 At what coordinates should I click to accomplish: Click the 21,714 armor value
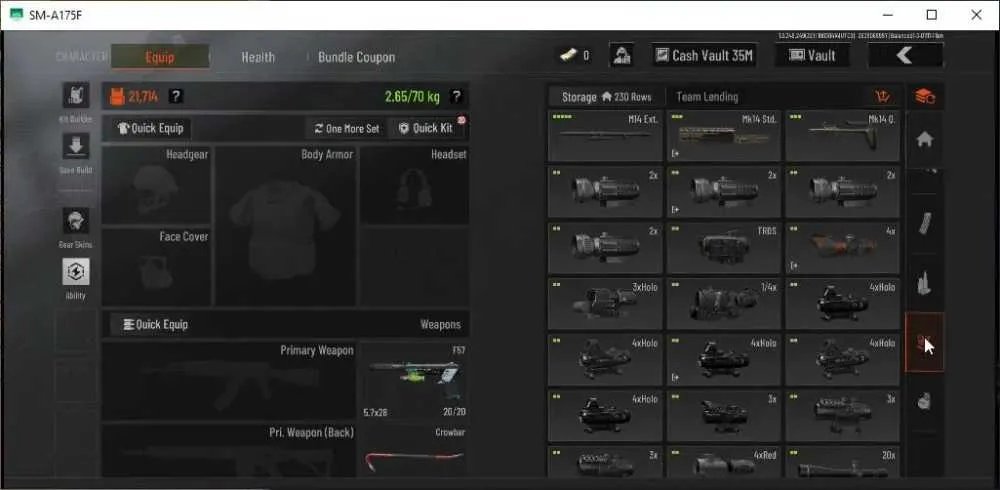pos(144,97)
